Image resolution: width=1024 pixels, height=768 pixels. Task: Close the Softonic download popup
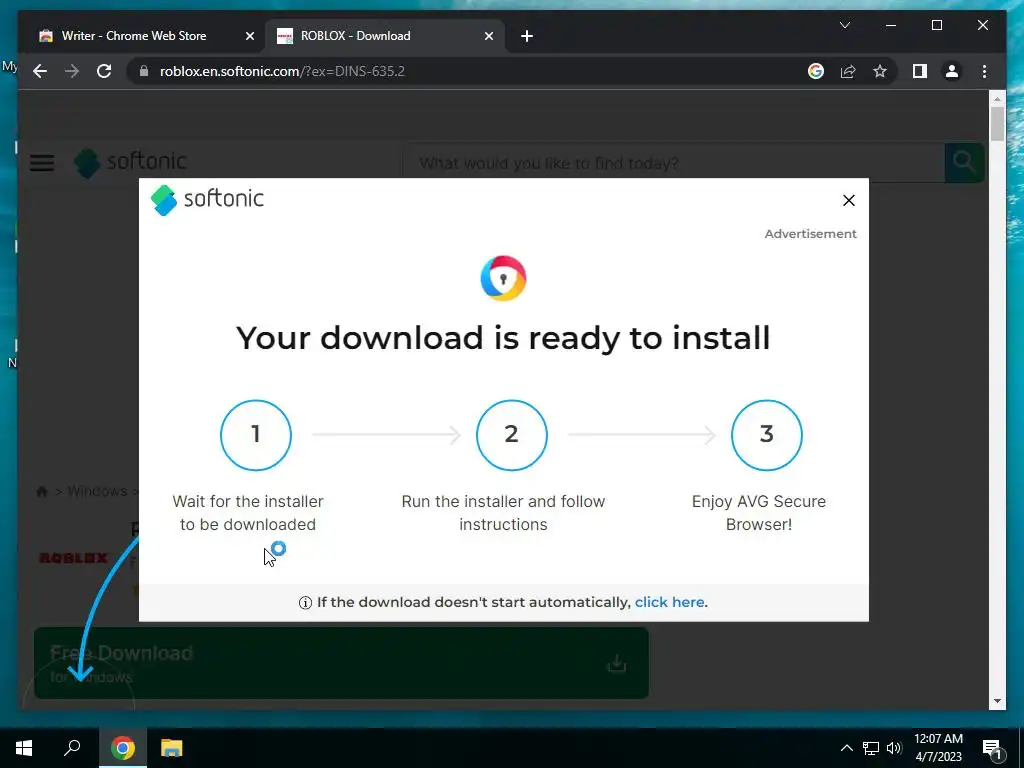point(848,200)
